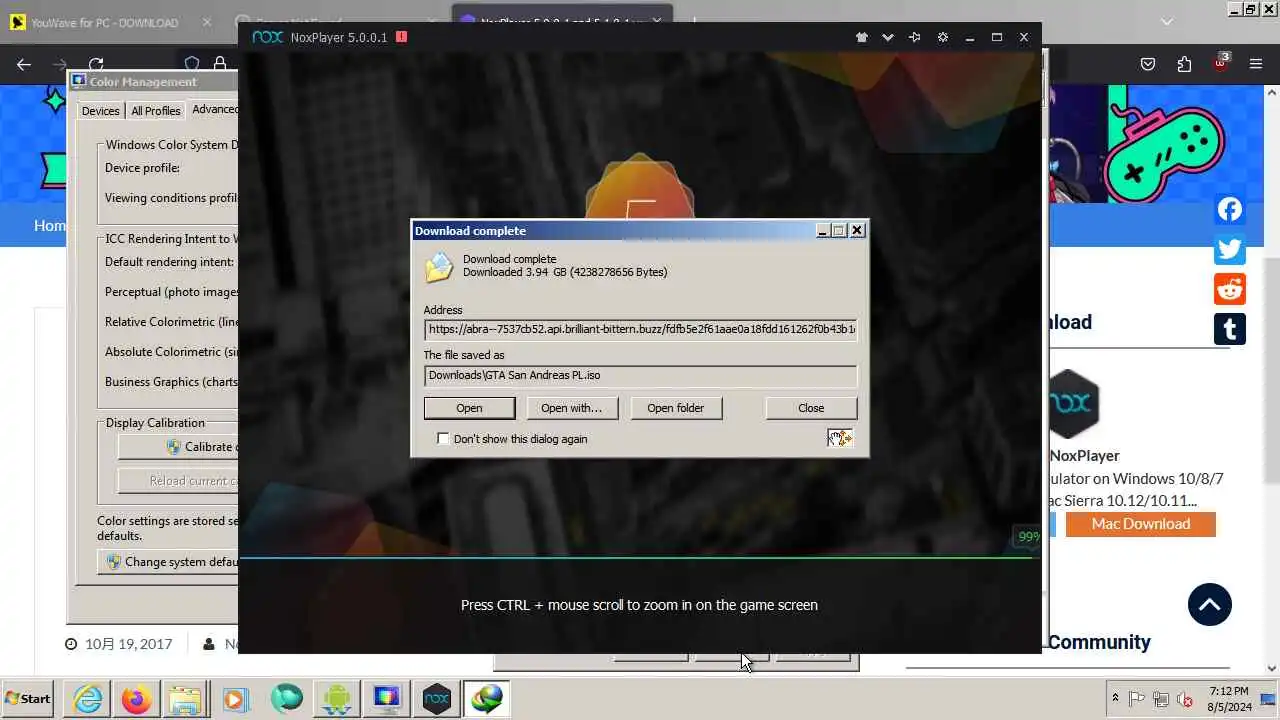
Task: Open green chat bubble taskbar icon
Action: point(286,699)
